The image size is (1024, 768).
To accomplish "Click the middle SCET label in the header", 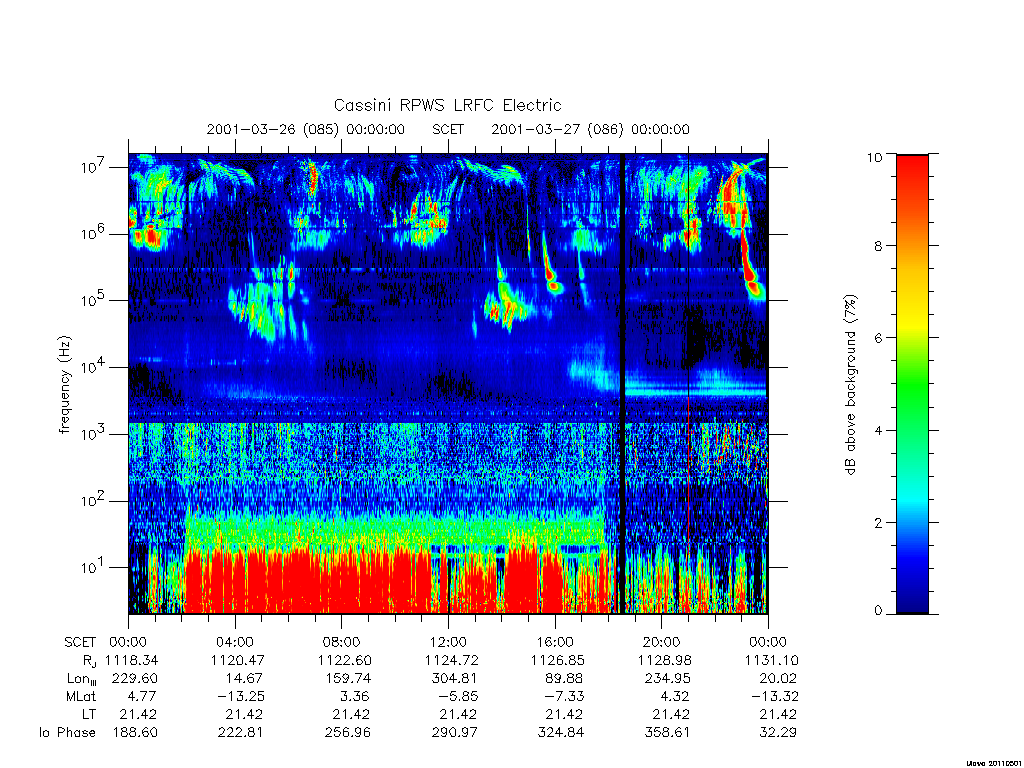I will click(448, 129).
